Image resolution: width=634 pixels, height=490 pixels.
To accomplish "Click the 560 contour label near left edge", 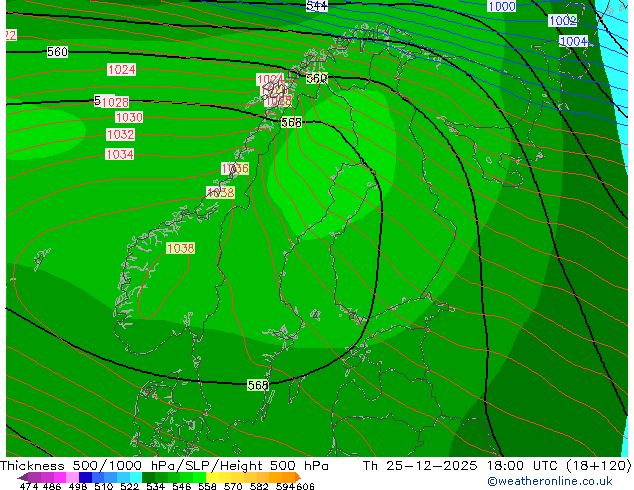I will coord(57,52).
